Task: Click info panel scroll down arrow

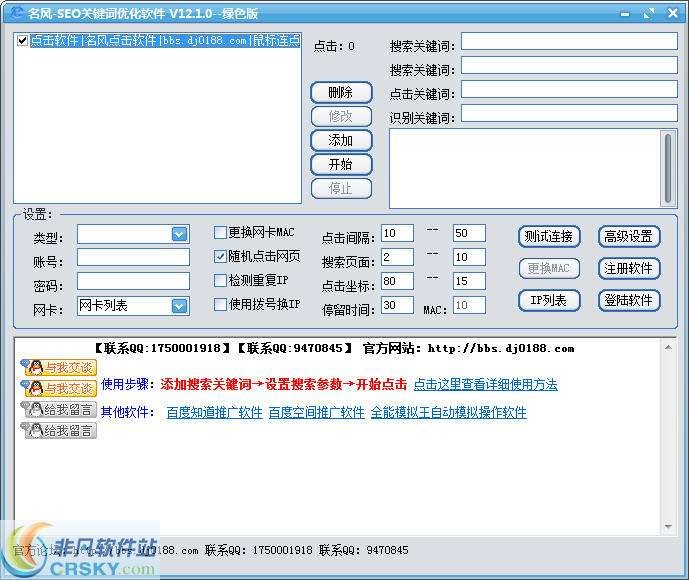Action: pos(668,526)
